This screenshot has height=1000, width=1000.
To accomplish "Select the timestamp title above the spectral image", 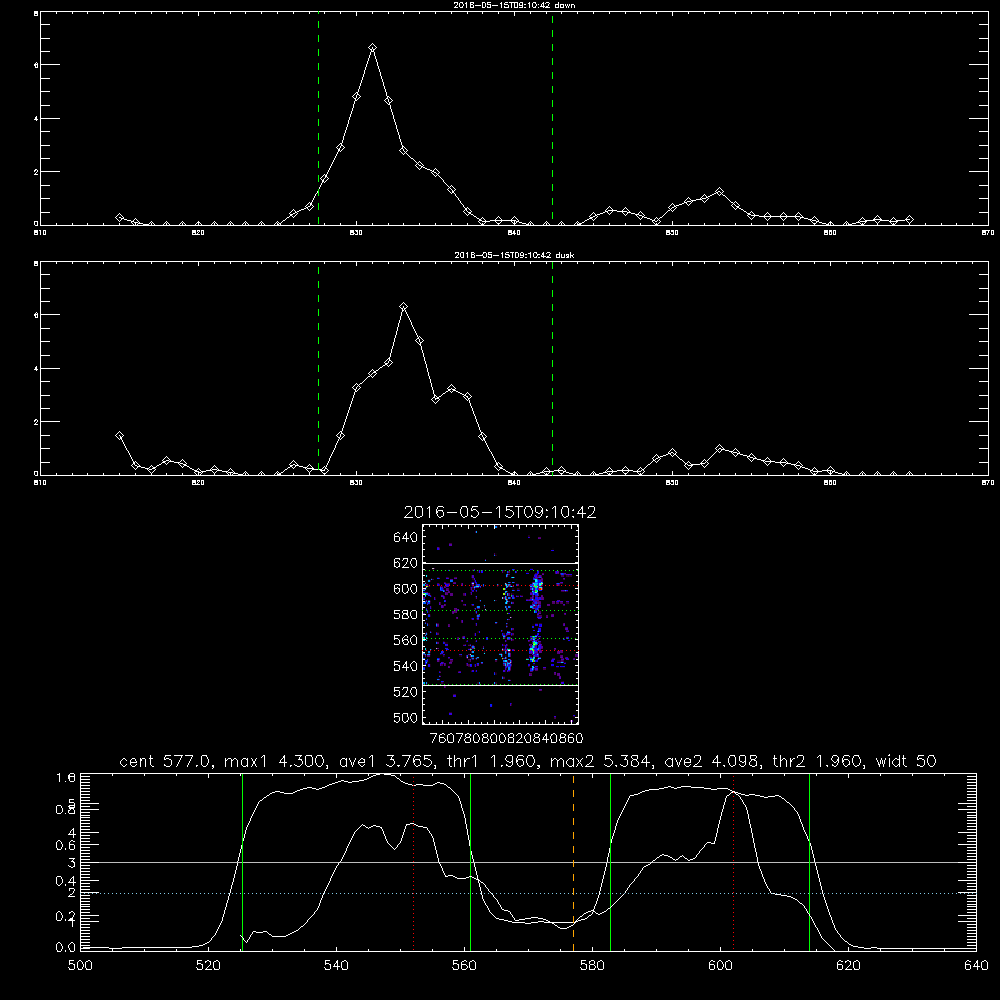I will click(500, 512).
